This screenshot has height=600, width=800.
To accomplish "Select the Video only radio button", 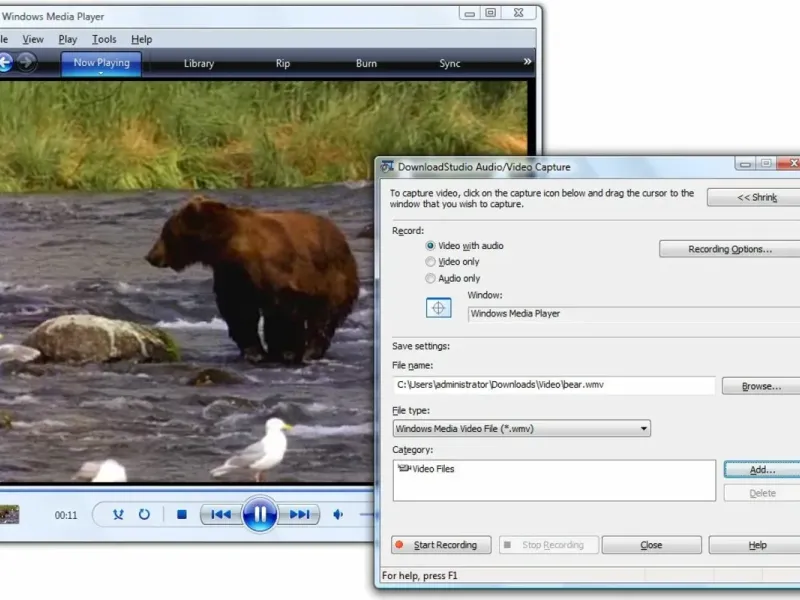I will click(431, 262).
